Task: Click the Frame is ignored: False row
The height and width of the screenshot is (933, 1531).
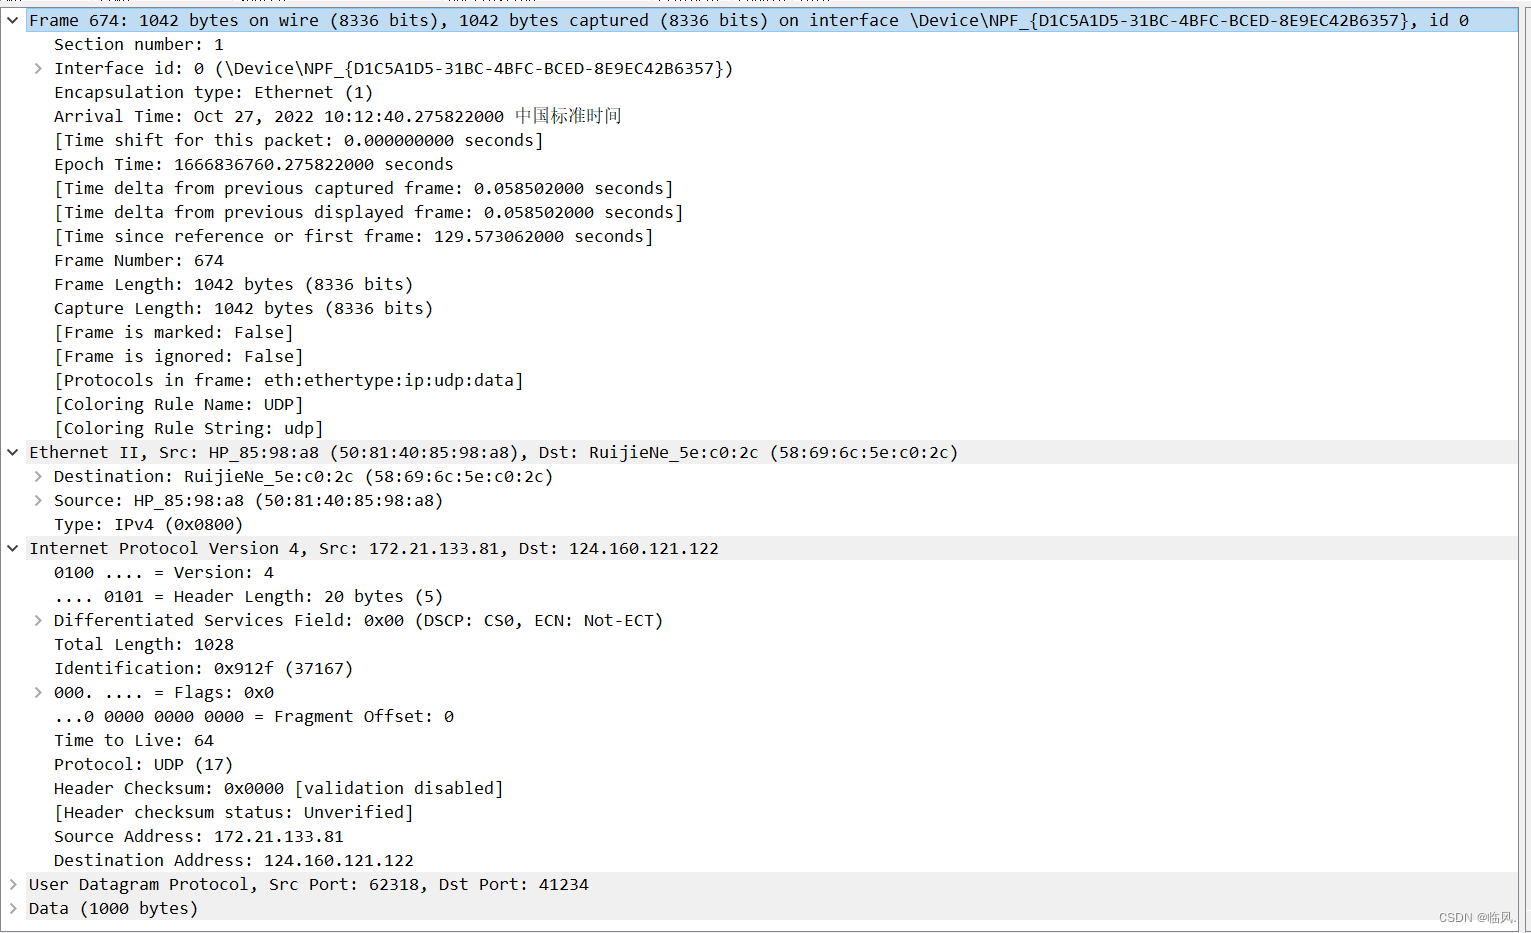Action: point(179,356)
